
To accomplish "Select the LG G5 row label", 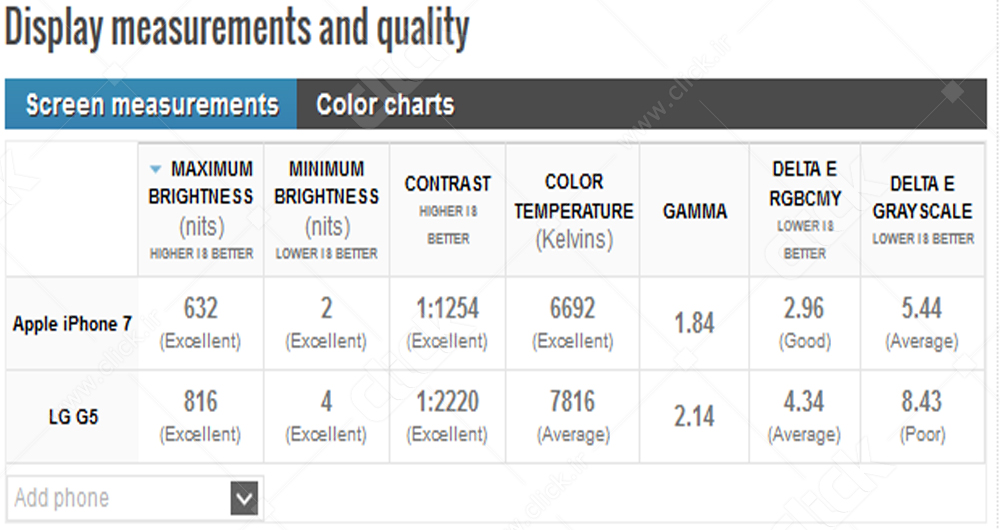I will click(72, 416).
